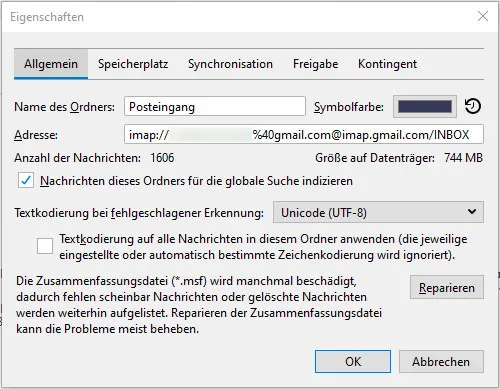
Task: Enable Textkodierung auf alle Nachrichten anwenden
Action: pyautogui.click(x=45, y=246)
